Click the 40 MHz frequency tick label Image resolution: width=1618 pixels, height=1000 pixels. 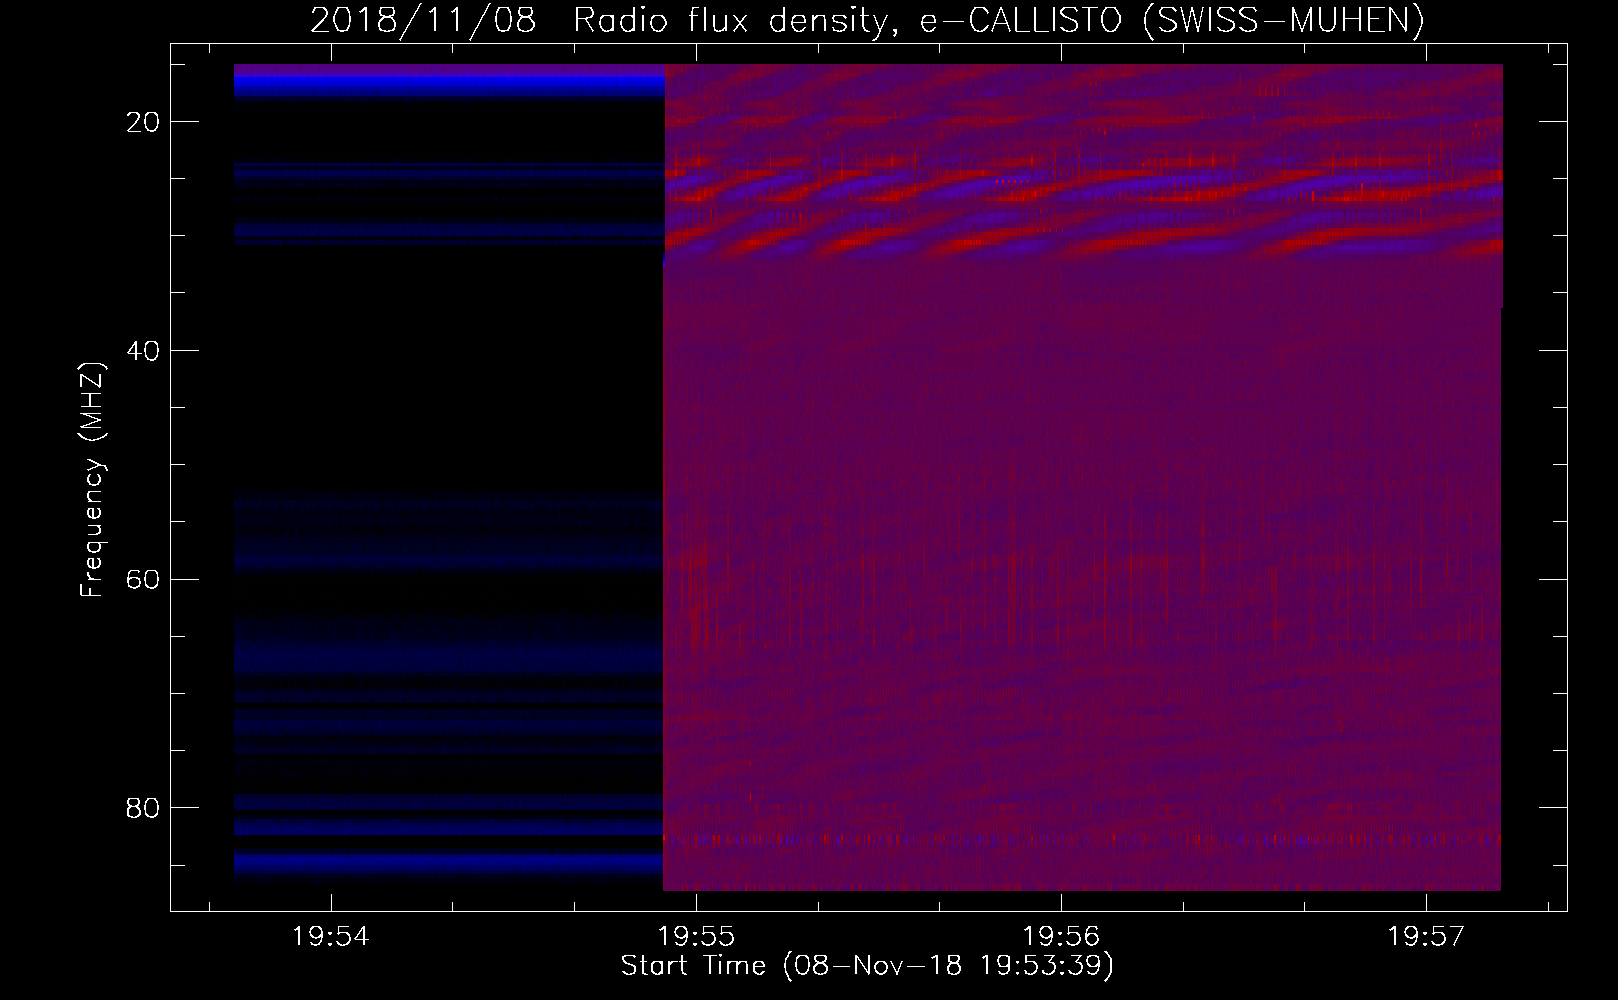(x=143, y=351)
